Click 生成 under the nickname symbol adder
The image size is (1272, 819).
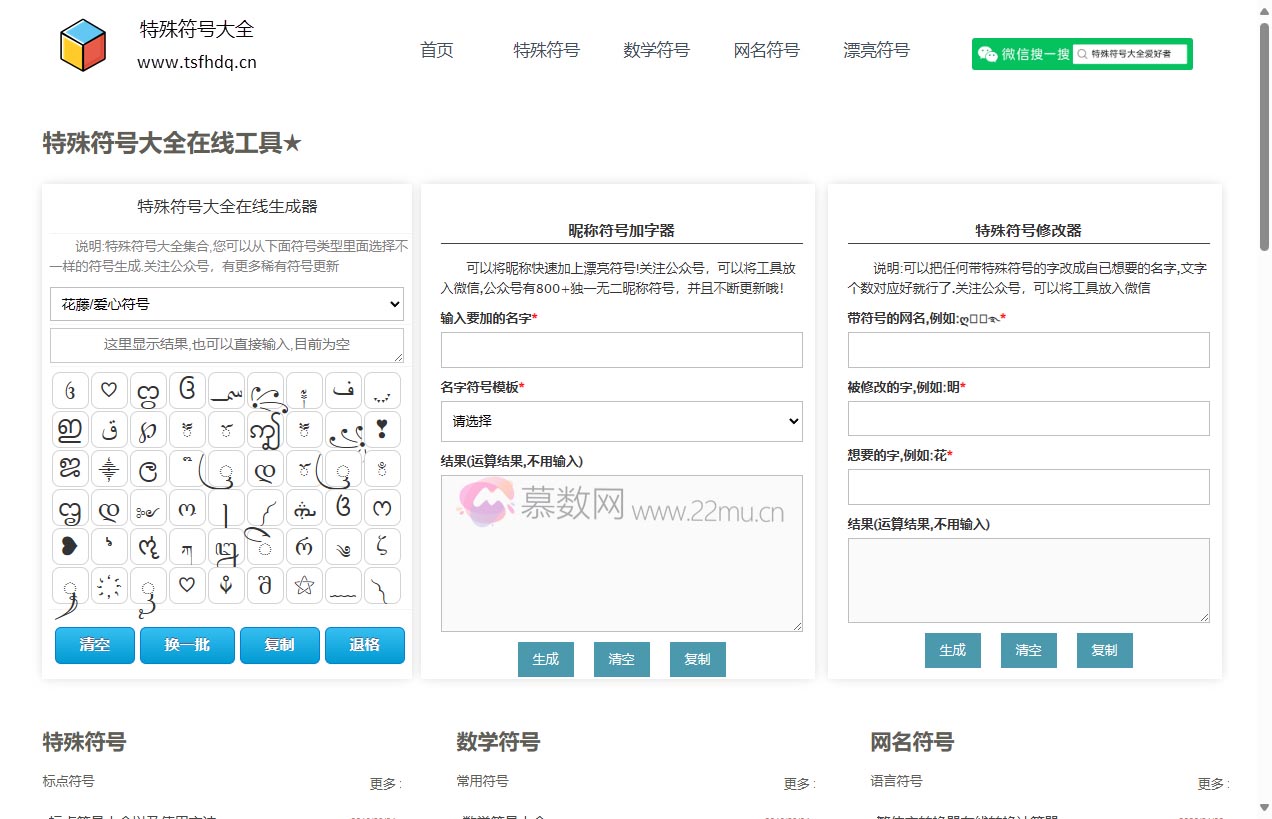pyautogui.click(x=545, y=660)
